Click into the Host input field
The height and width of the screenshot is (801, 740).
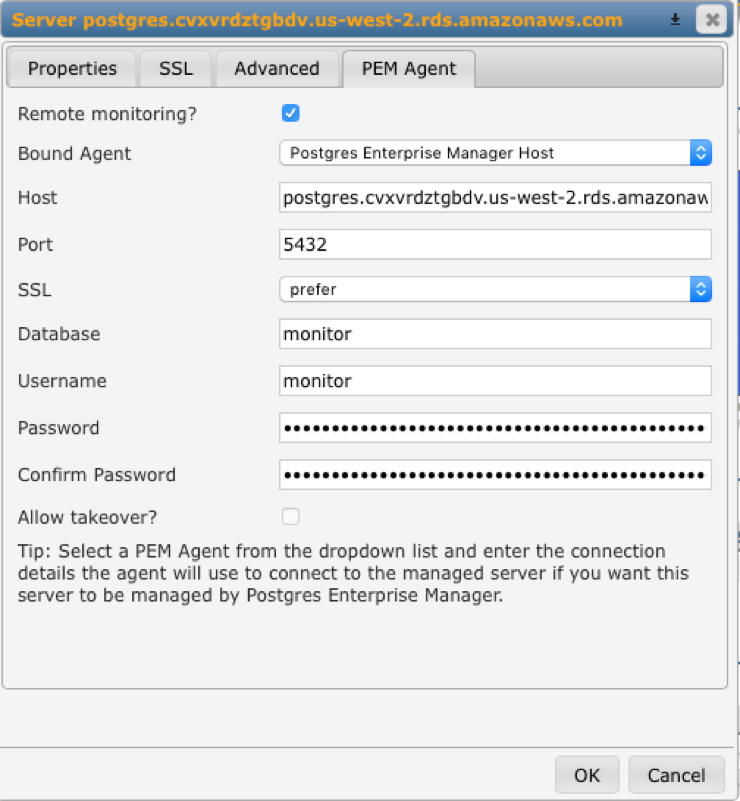(495, 198)
